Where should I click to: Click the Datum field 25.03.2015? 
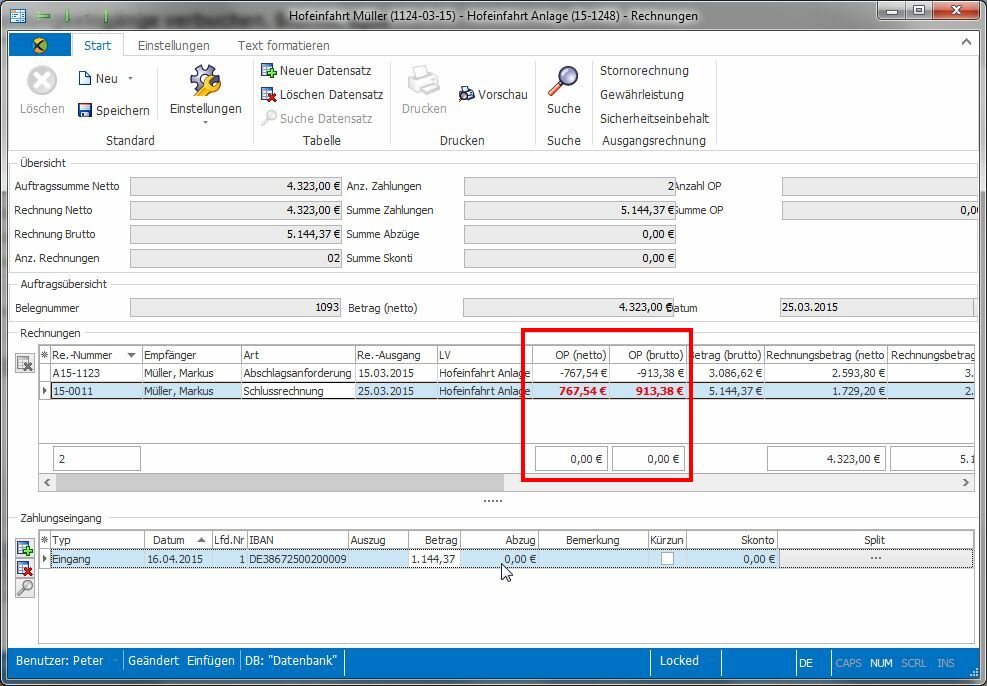(876, 308)
